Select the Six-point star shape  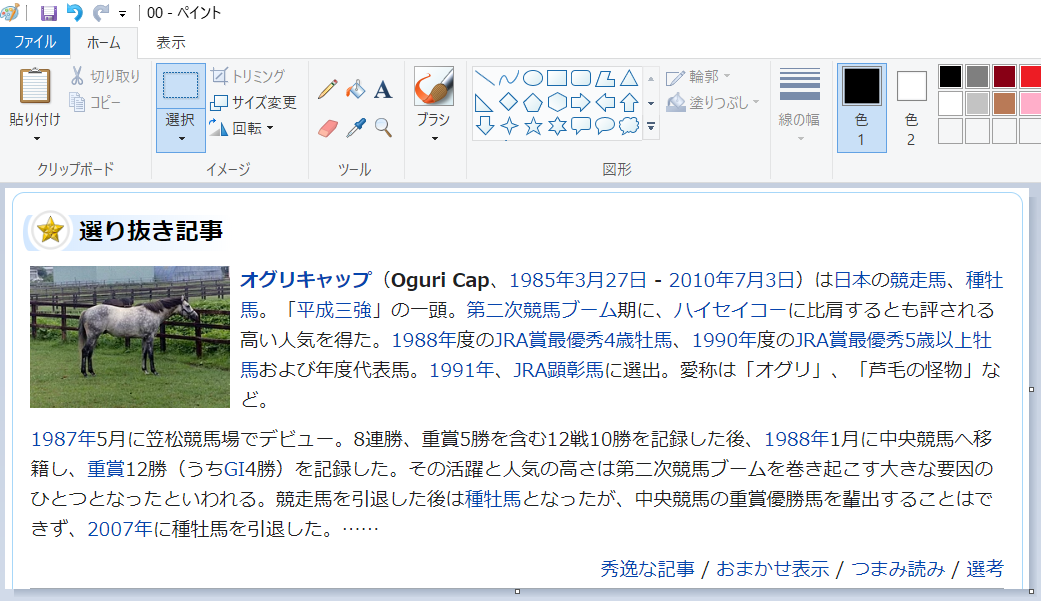(x=556, y=126)
